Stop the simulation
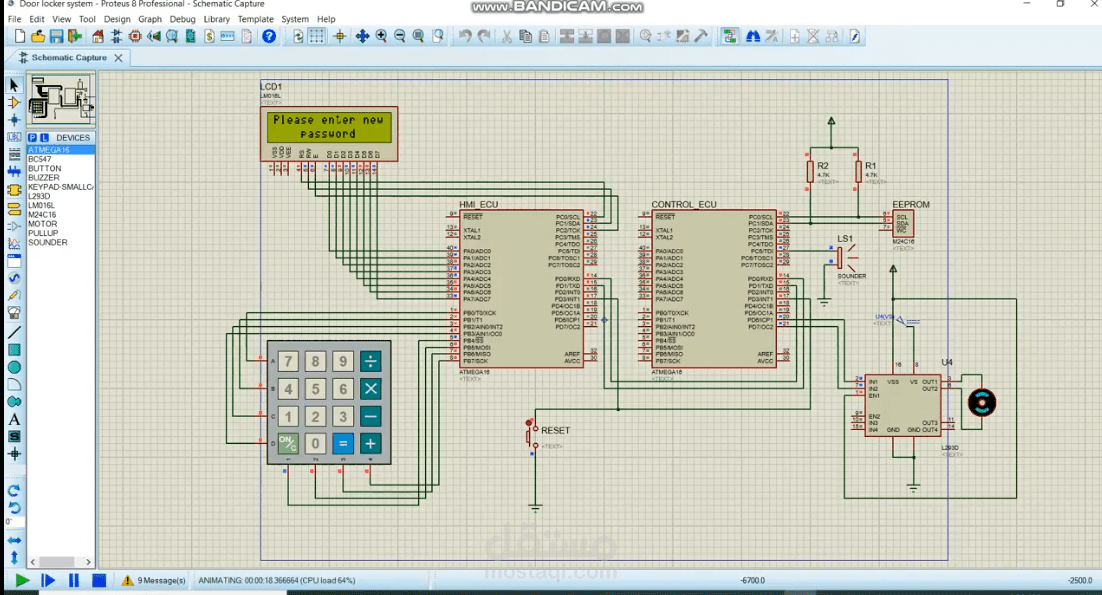Viewport: 1102px width, 595px height. tap(99, 580)
